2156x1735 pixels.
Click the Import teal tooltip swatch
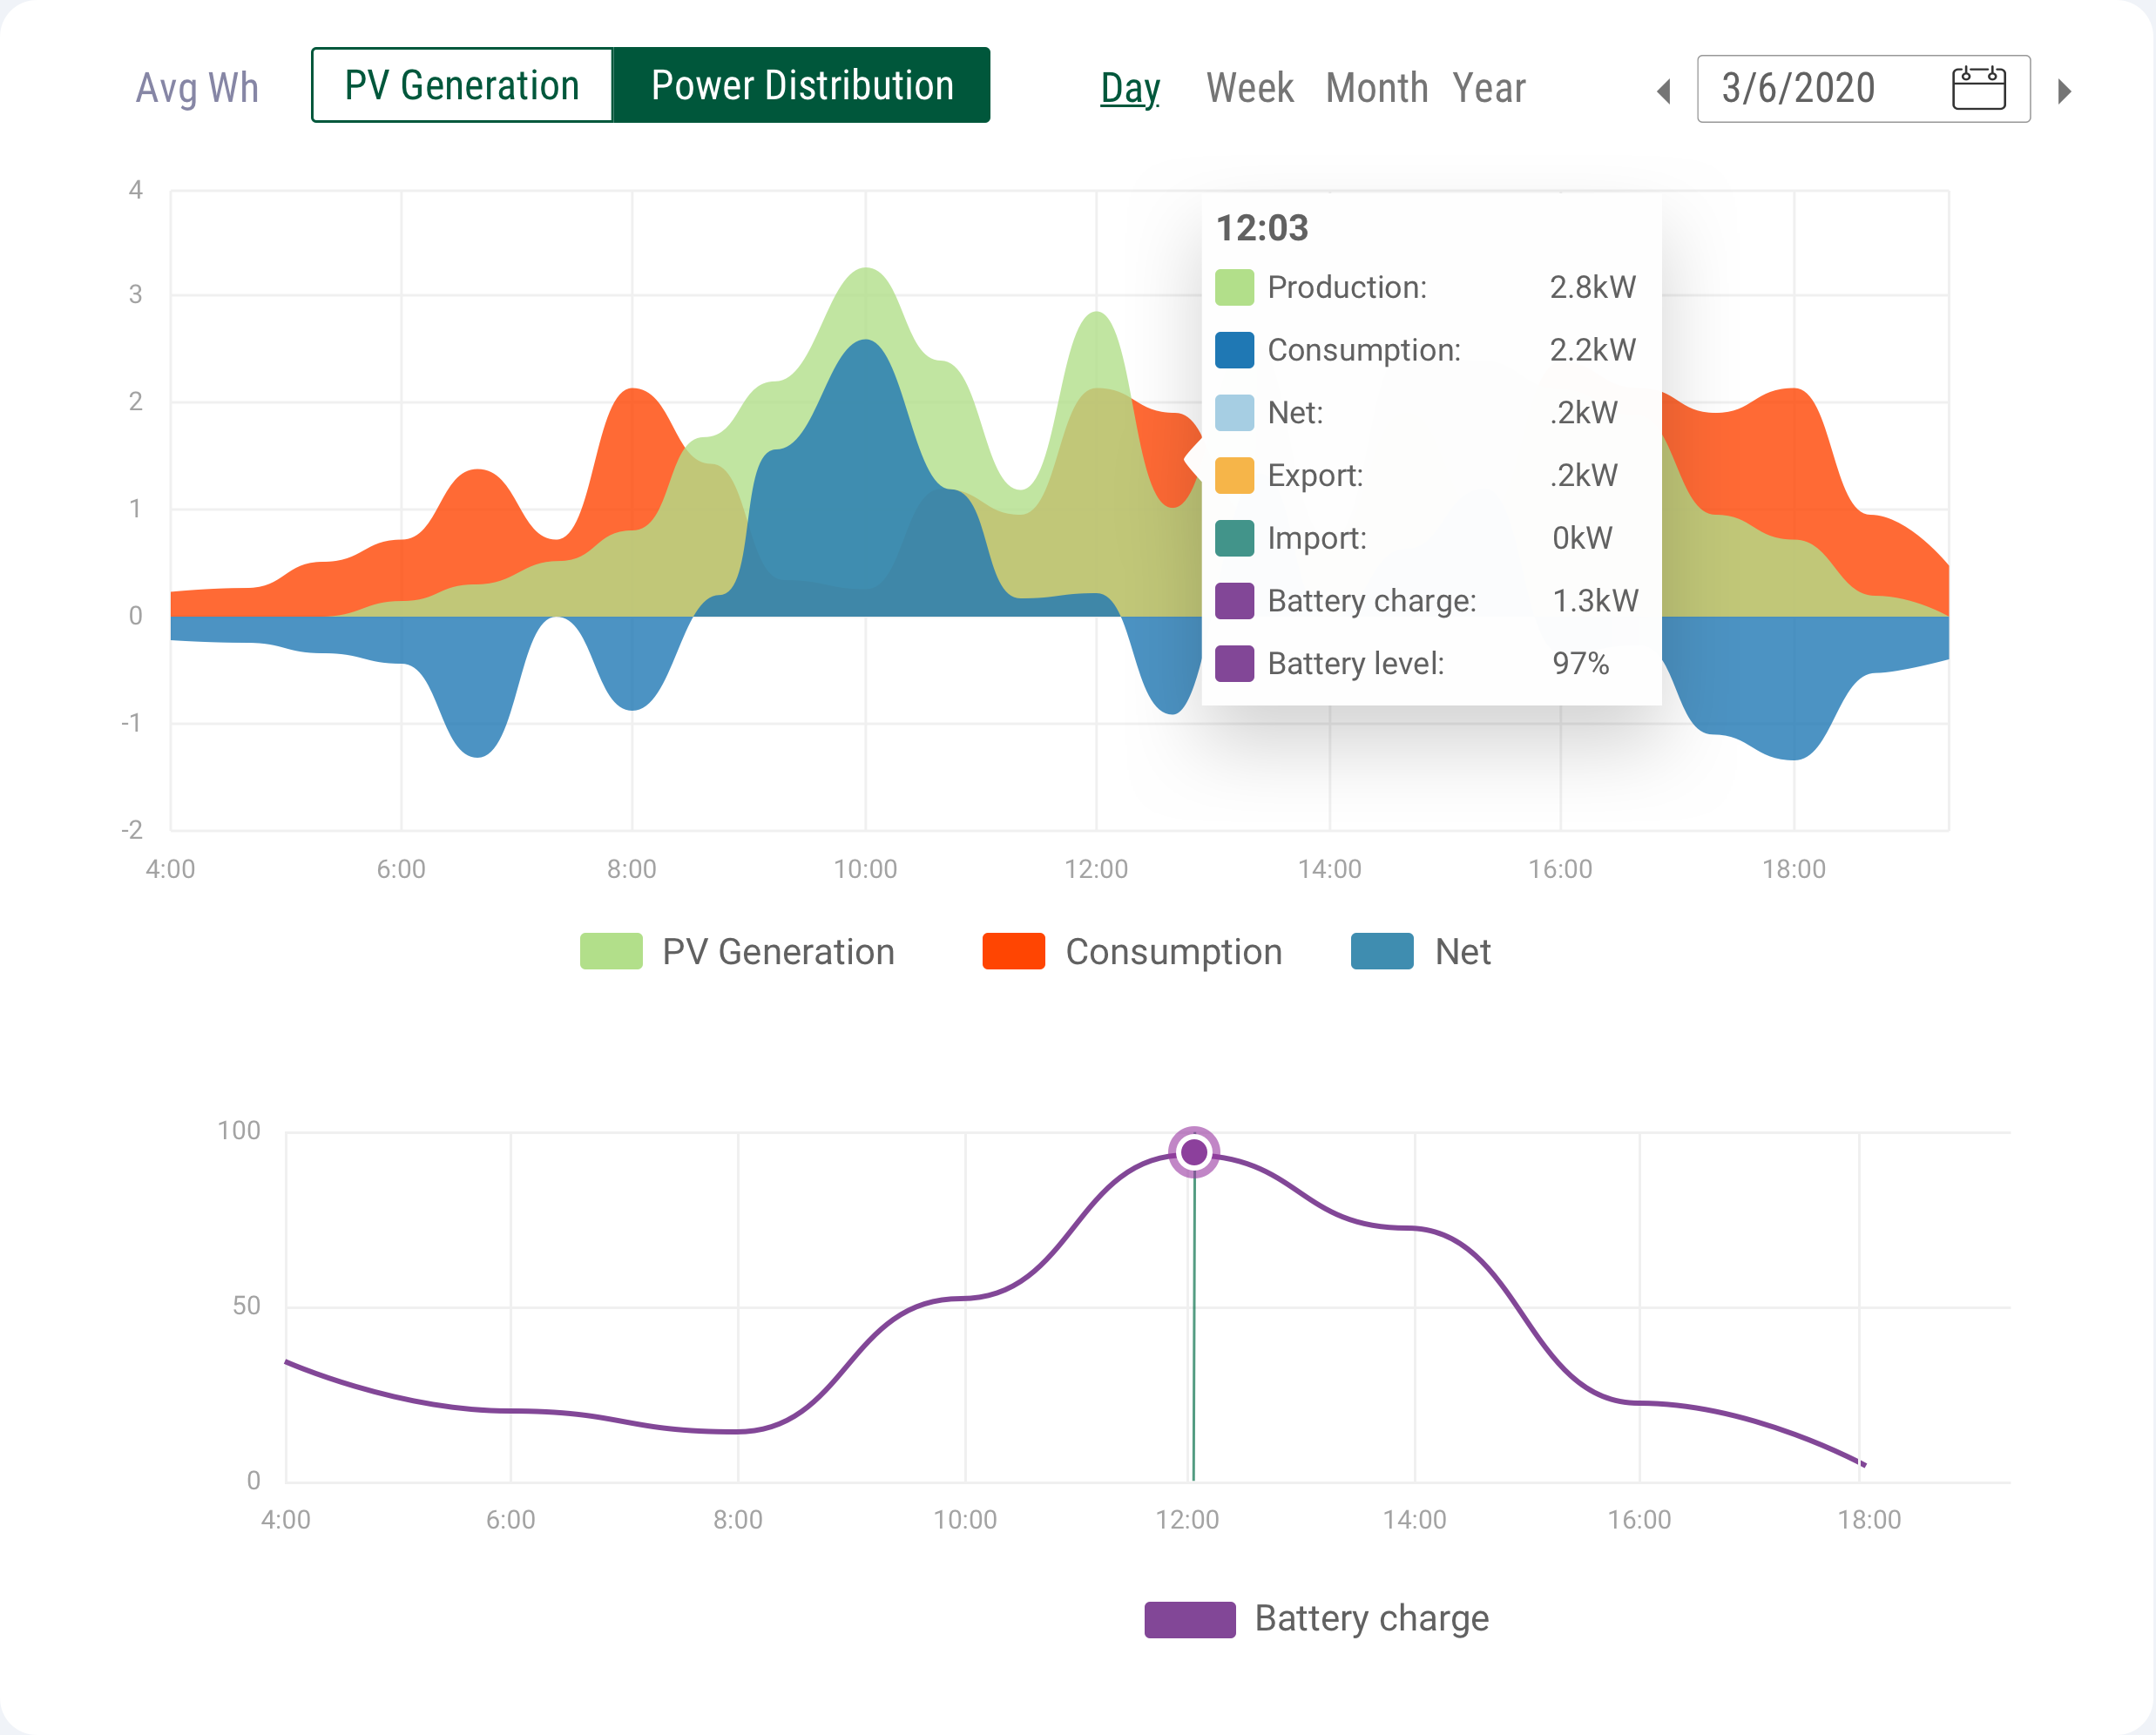pos(1234,538)
